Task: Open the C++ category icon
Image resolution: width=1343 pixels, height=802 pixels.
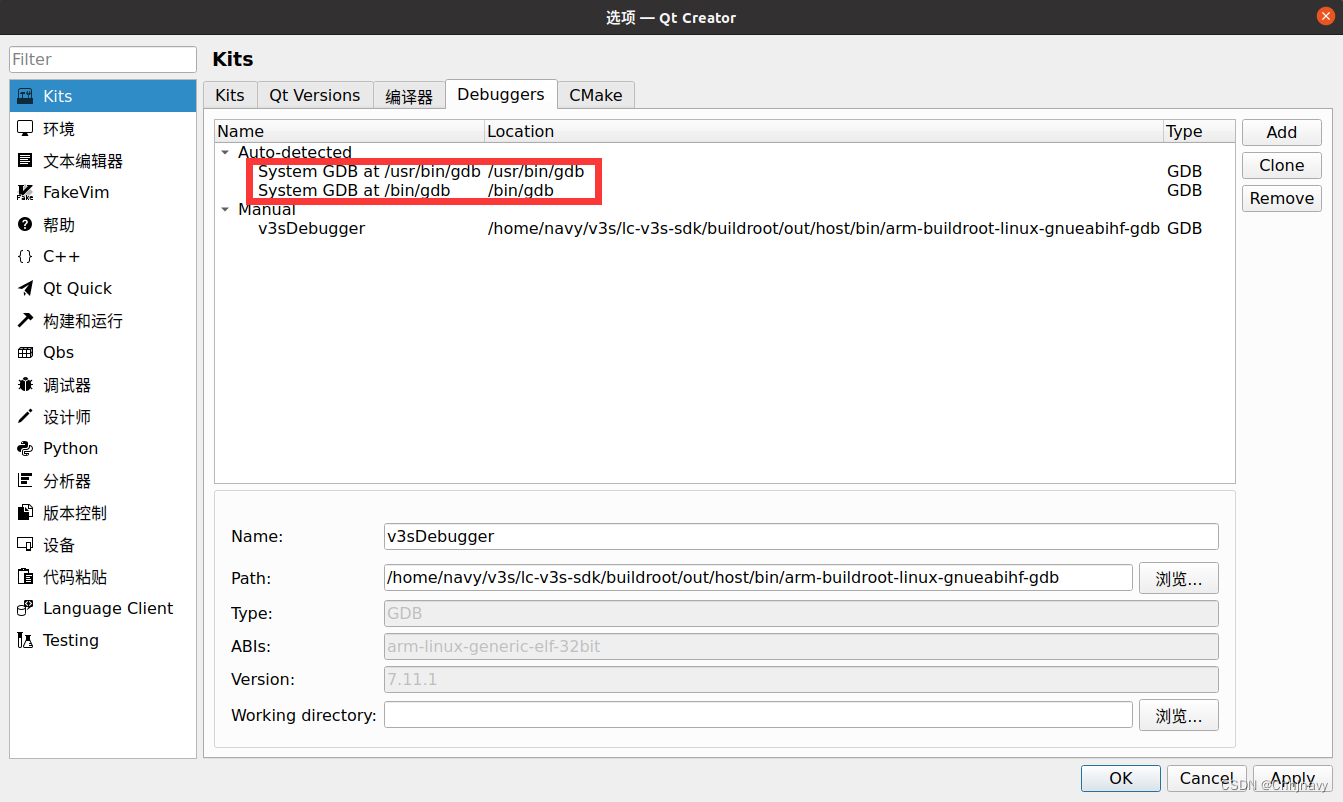Action: (26, 256)
